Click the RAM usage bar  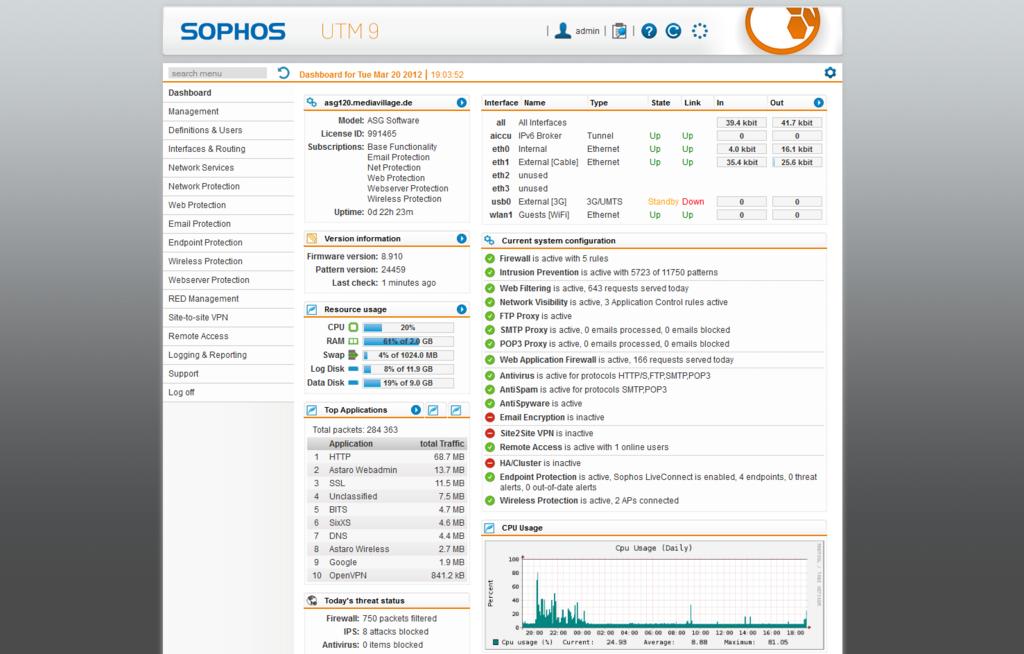[408, 341]
